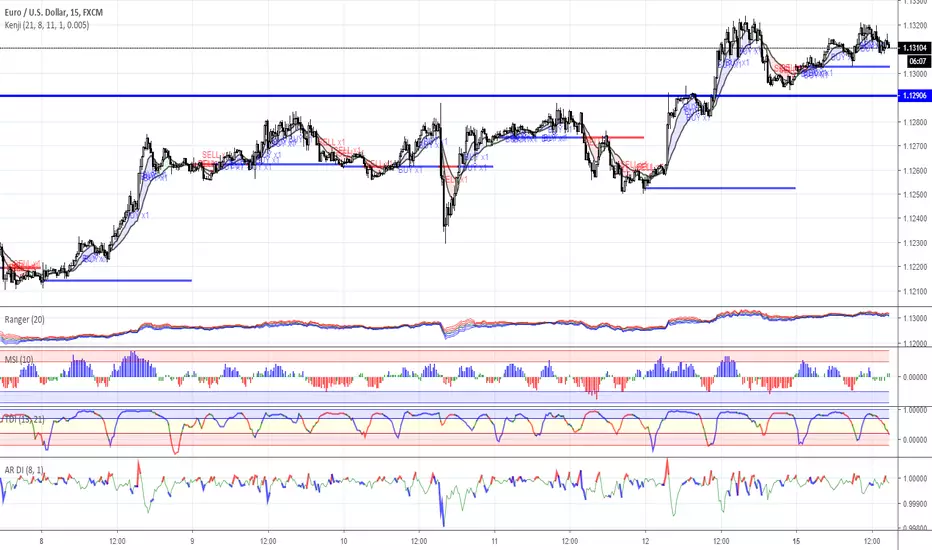
Task: Select the short blue line near 1.12100
Action: click(x=117, y=280)
